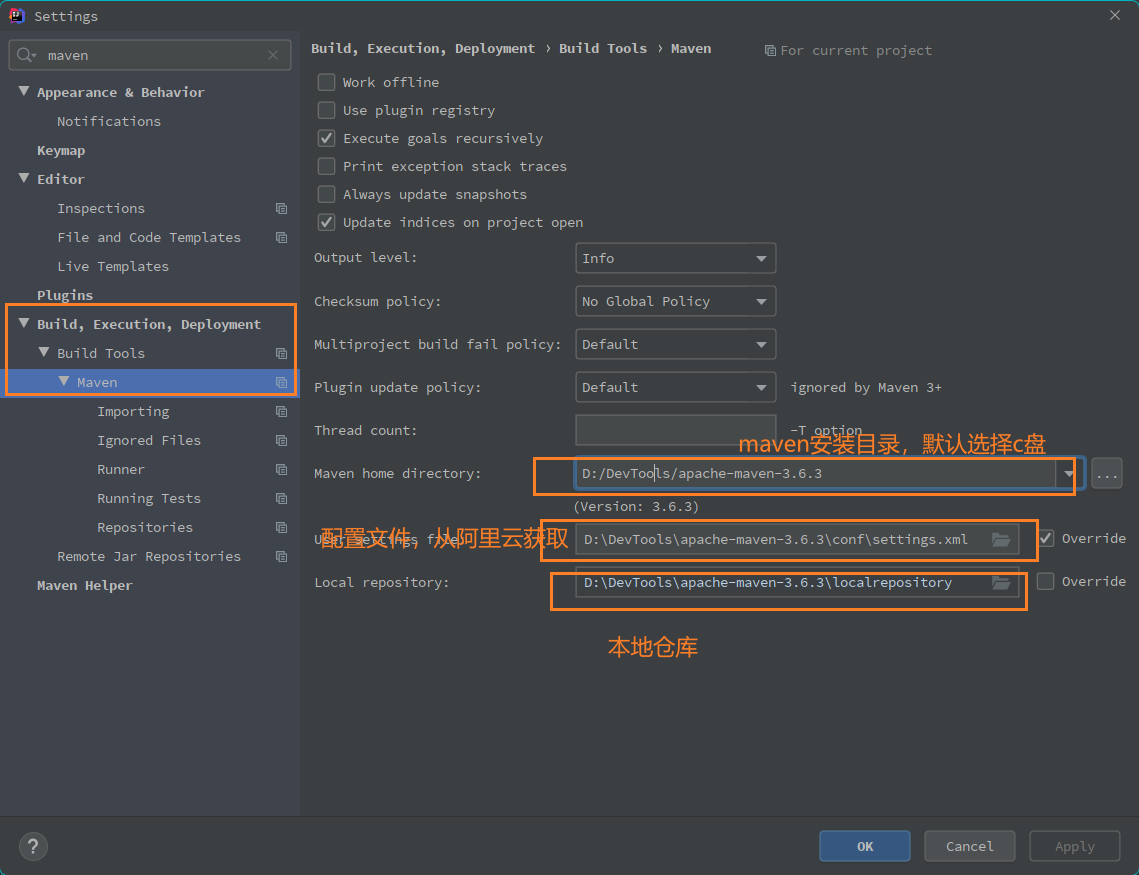Clear the maven search field text
Viewport: 1139px width, 875px height.
273,55
